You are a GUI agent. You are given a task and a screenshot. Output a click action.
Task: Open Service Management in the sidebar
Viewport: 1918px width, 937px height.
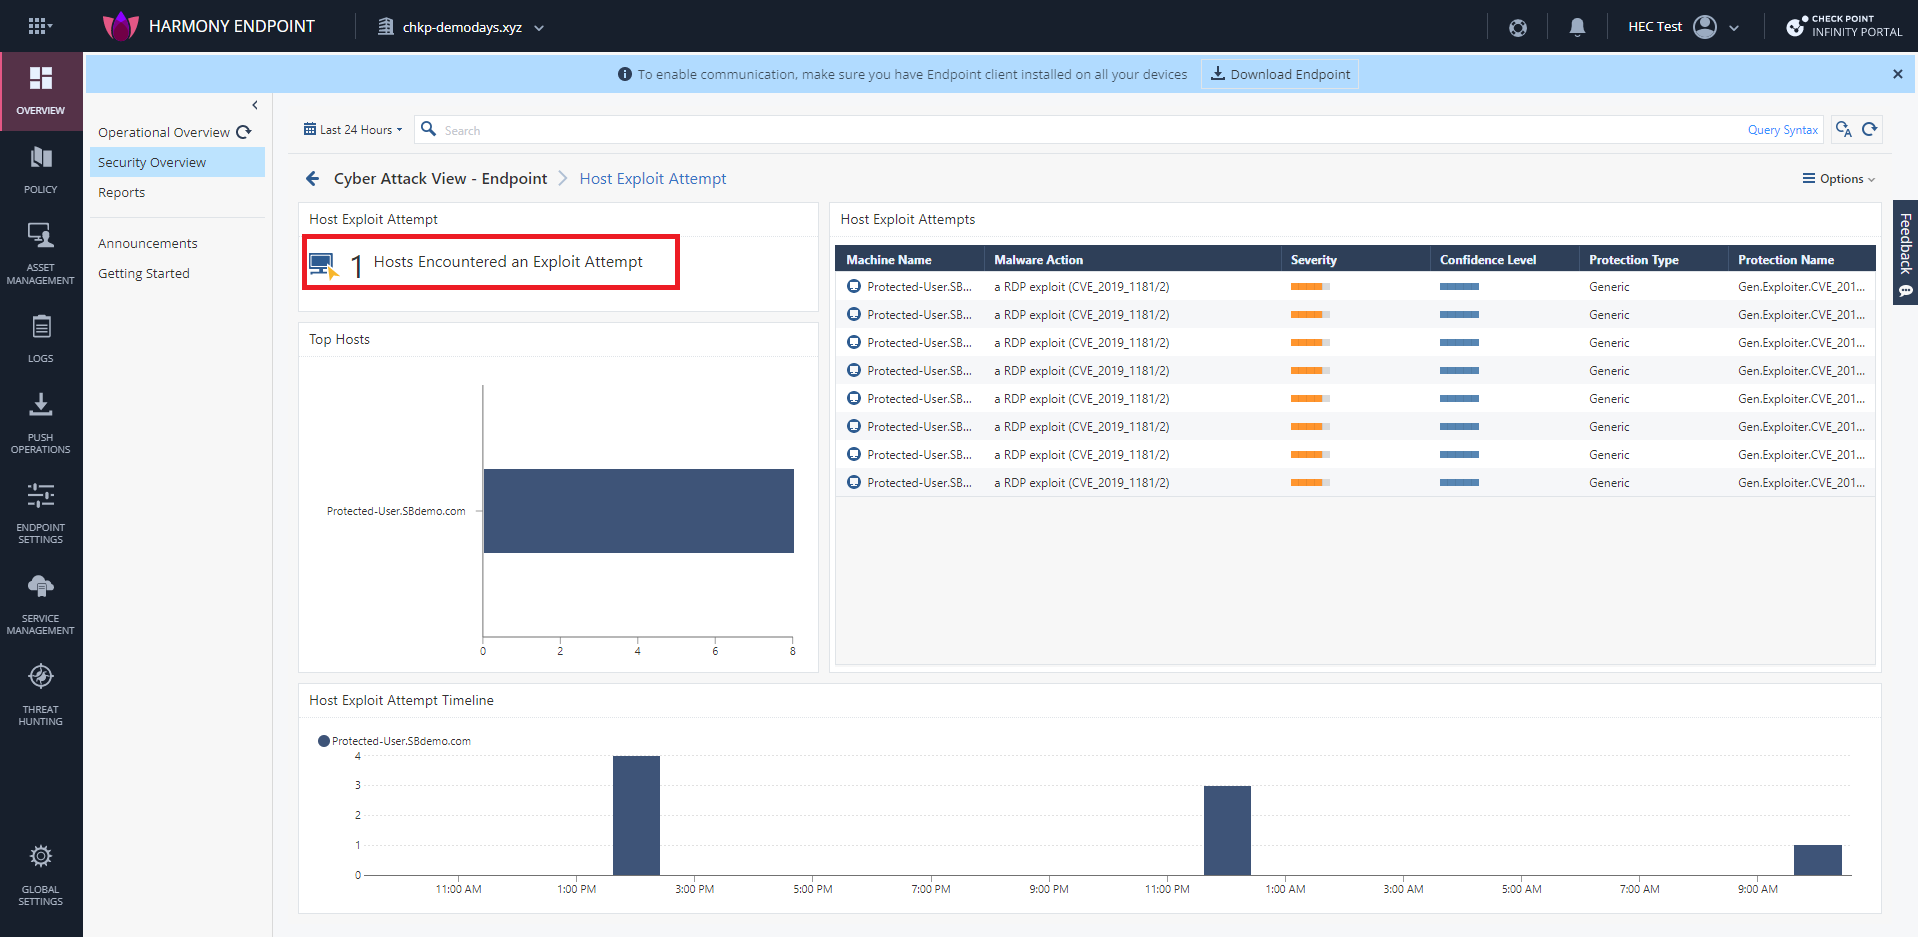[x=41, y=604]
